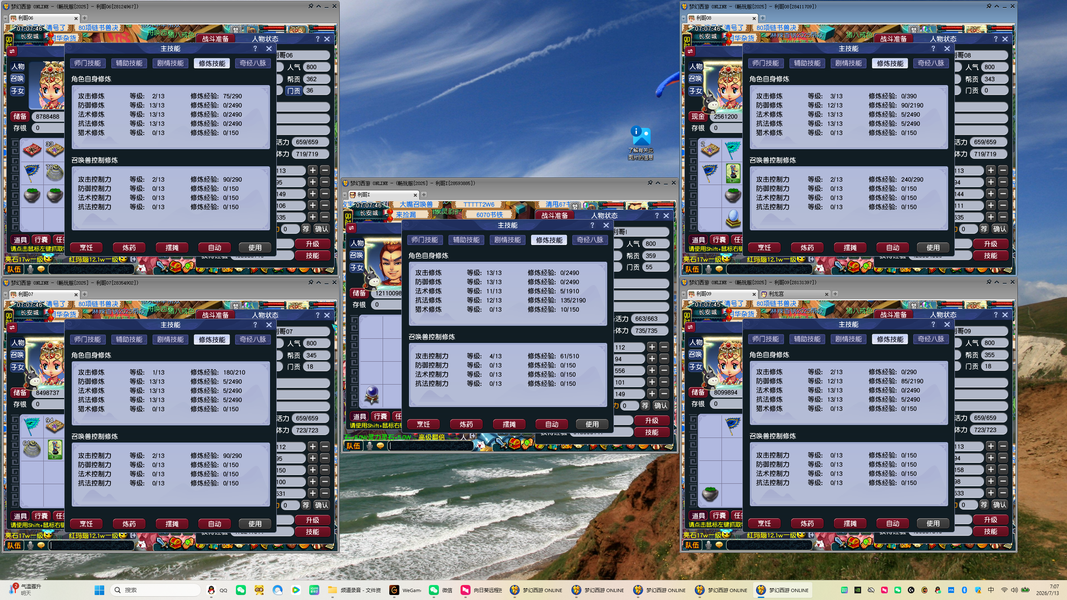This screenshot has width=1067, height=600.
Task: Select blue flag item in 利哥06 inventory
Action: click(x=31, y=172)
